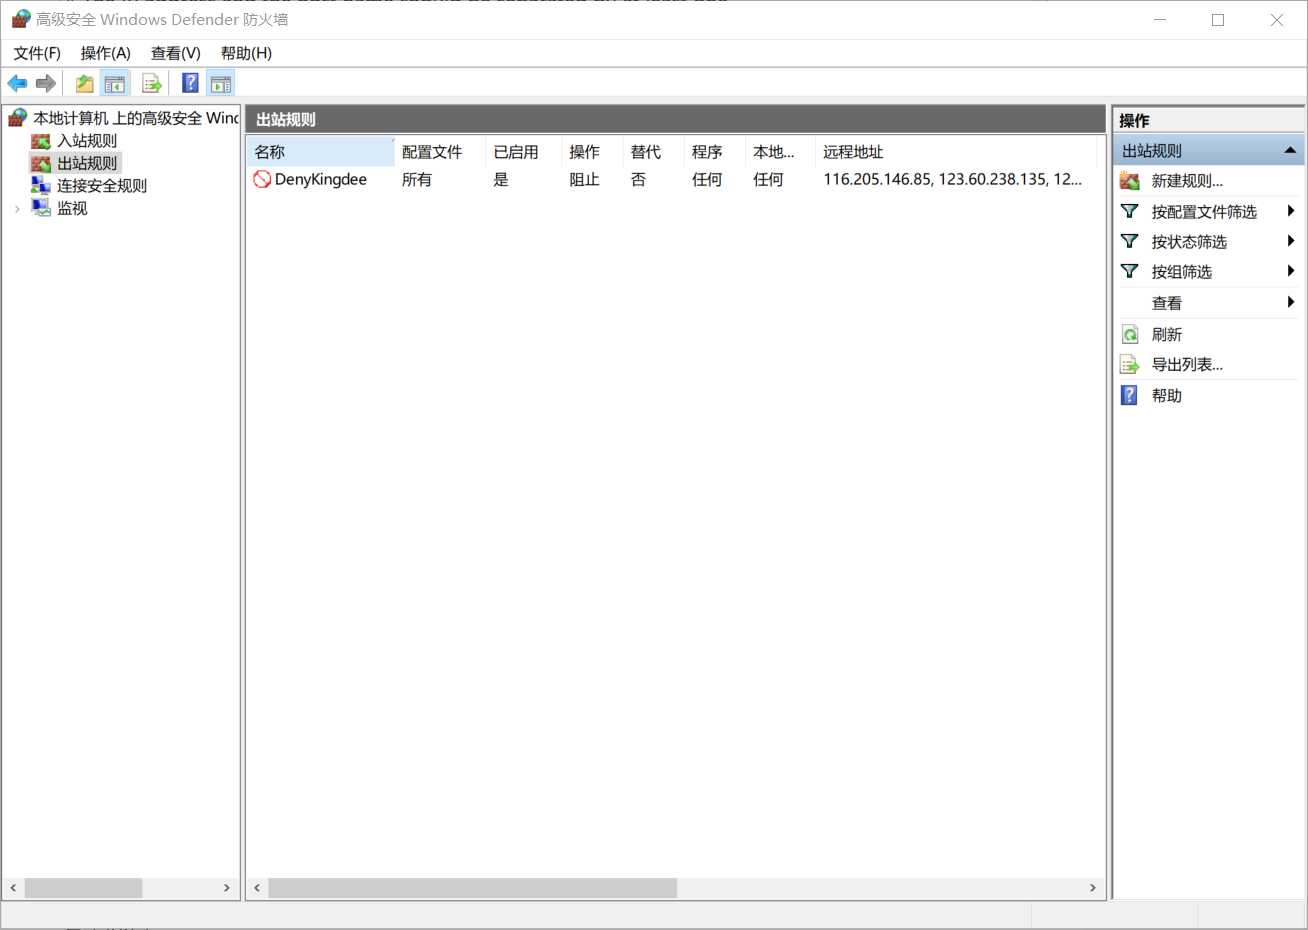Click the rule list horizontal scrollbar thumb
This screenshot has width=1308, height=930.
(472, 888)
